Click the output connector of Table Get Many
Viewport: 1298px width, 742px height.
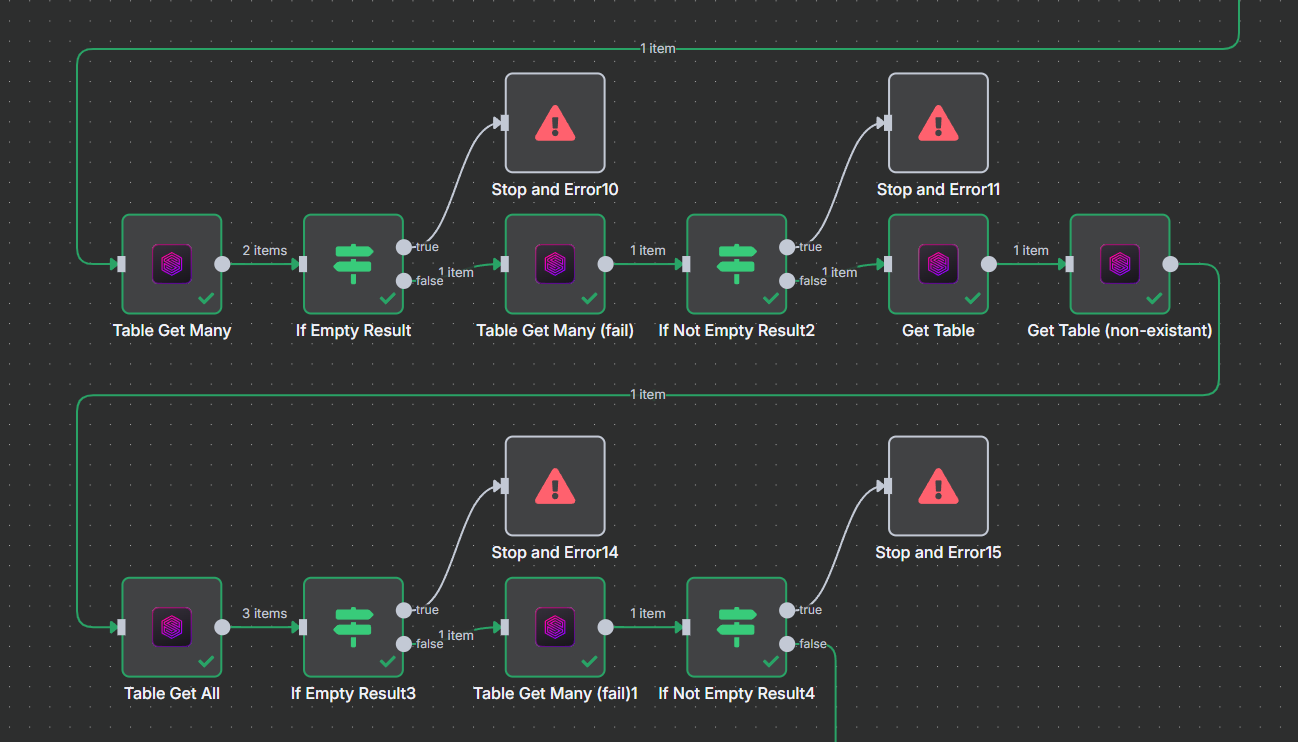[222, 264]
